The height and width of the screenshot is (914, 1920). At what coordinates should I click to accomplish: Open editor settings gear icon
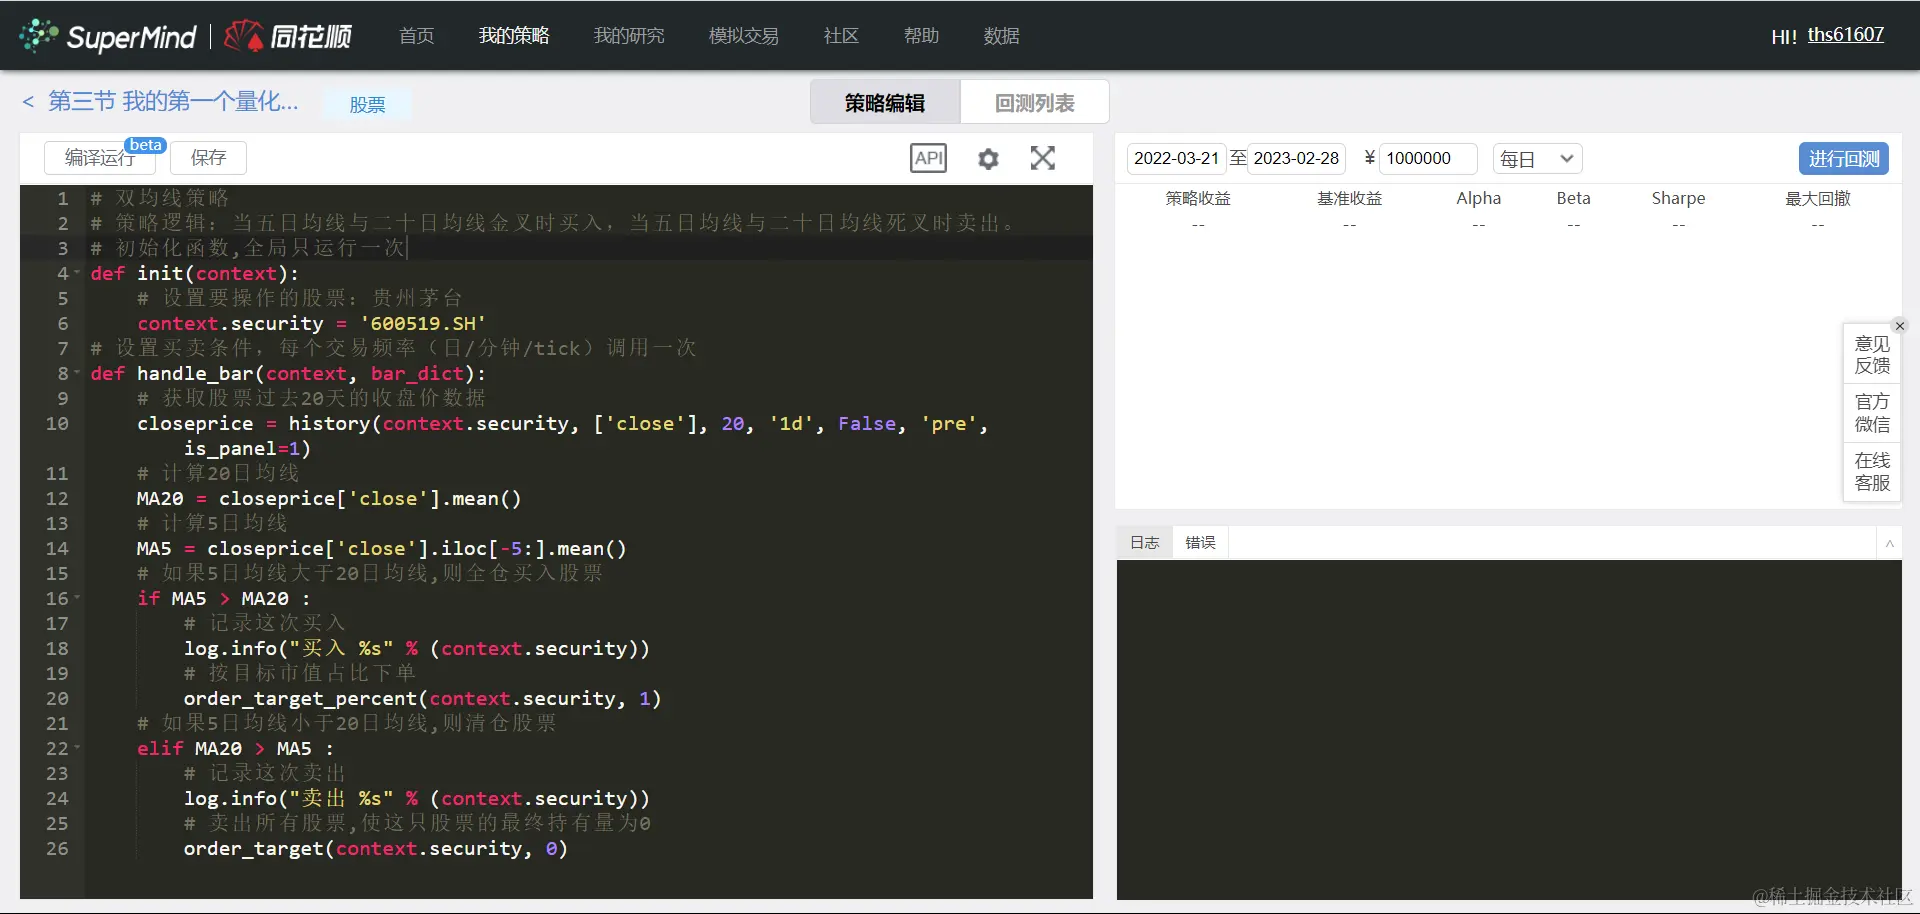988,158
